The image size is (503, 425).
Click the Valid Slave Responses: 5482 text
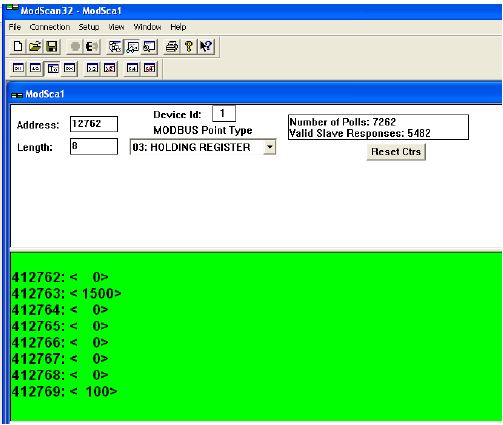(x=360, y=133)
